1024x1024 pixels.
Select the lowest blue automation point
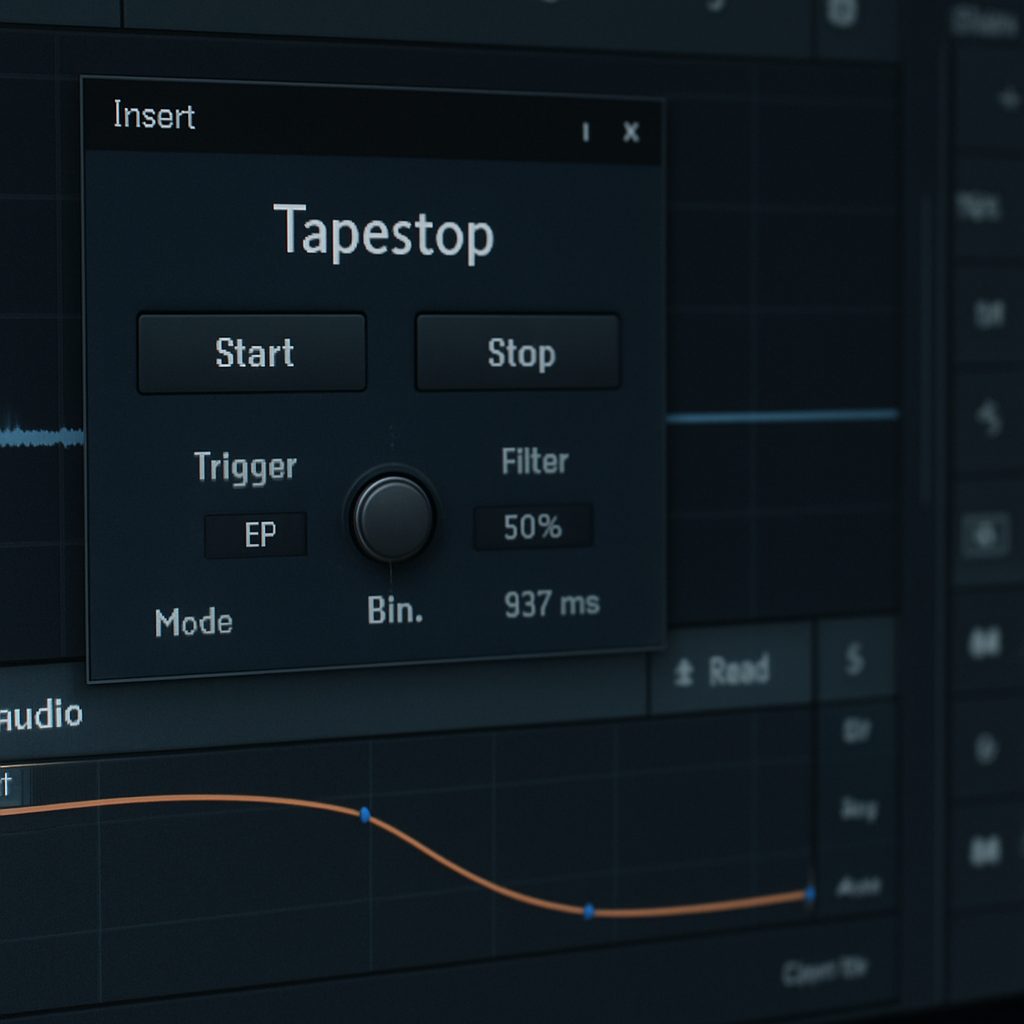coord(589,911)
